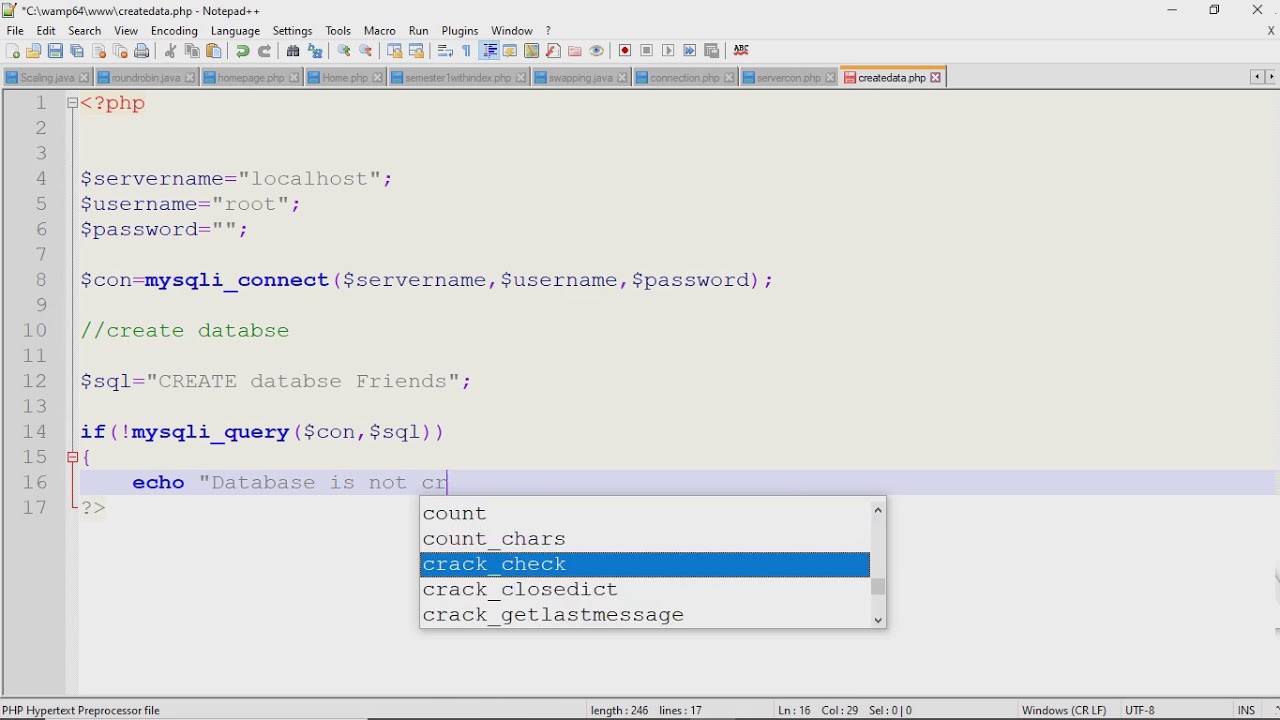Open the Plugins menu
The width and height of the screenshot is (1280, 720).
(x=460, y=31)
